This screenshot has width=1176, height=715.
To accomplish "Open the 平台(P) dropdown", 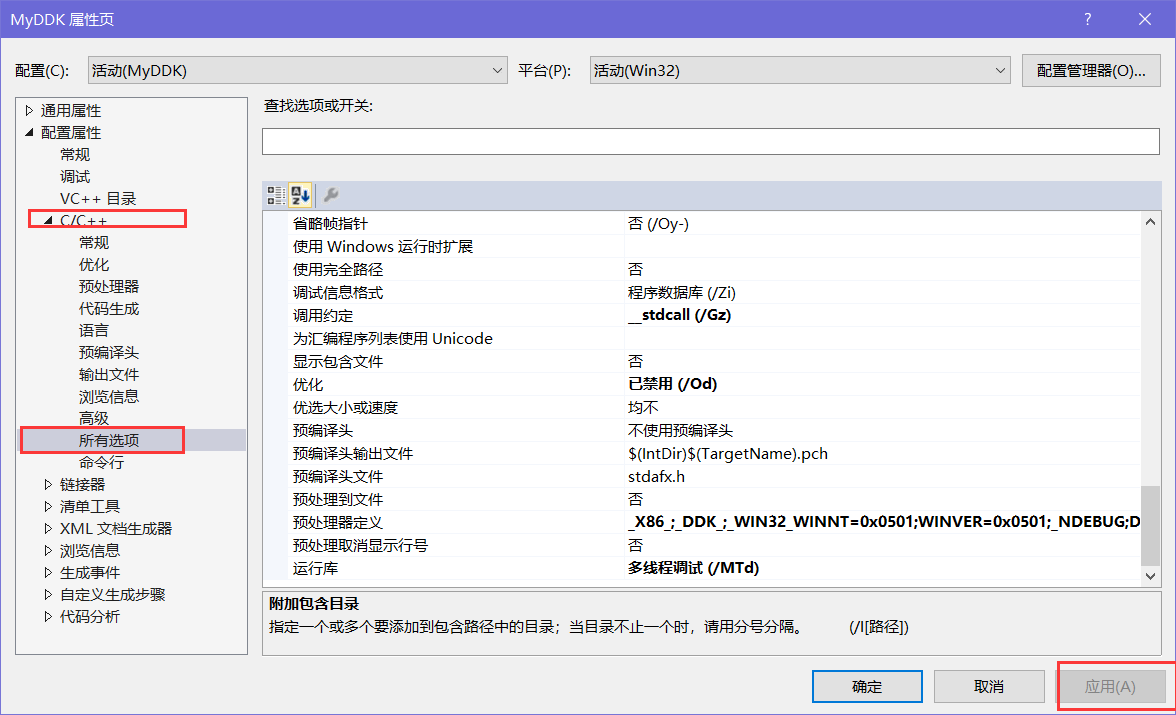I will point(800,71).
